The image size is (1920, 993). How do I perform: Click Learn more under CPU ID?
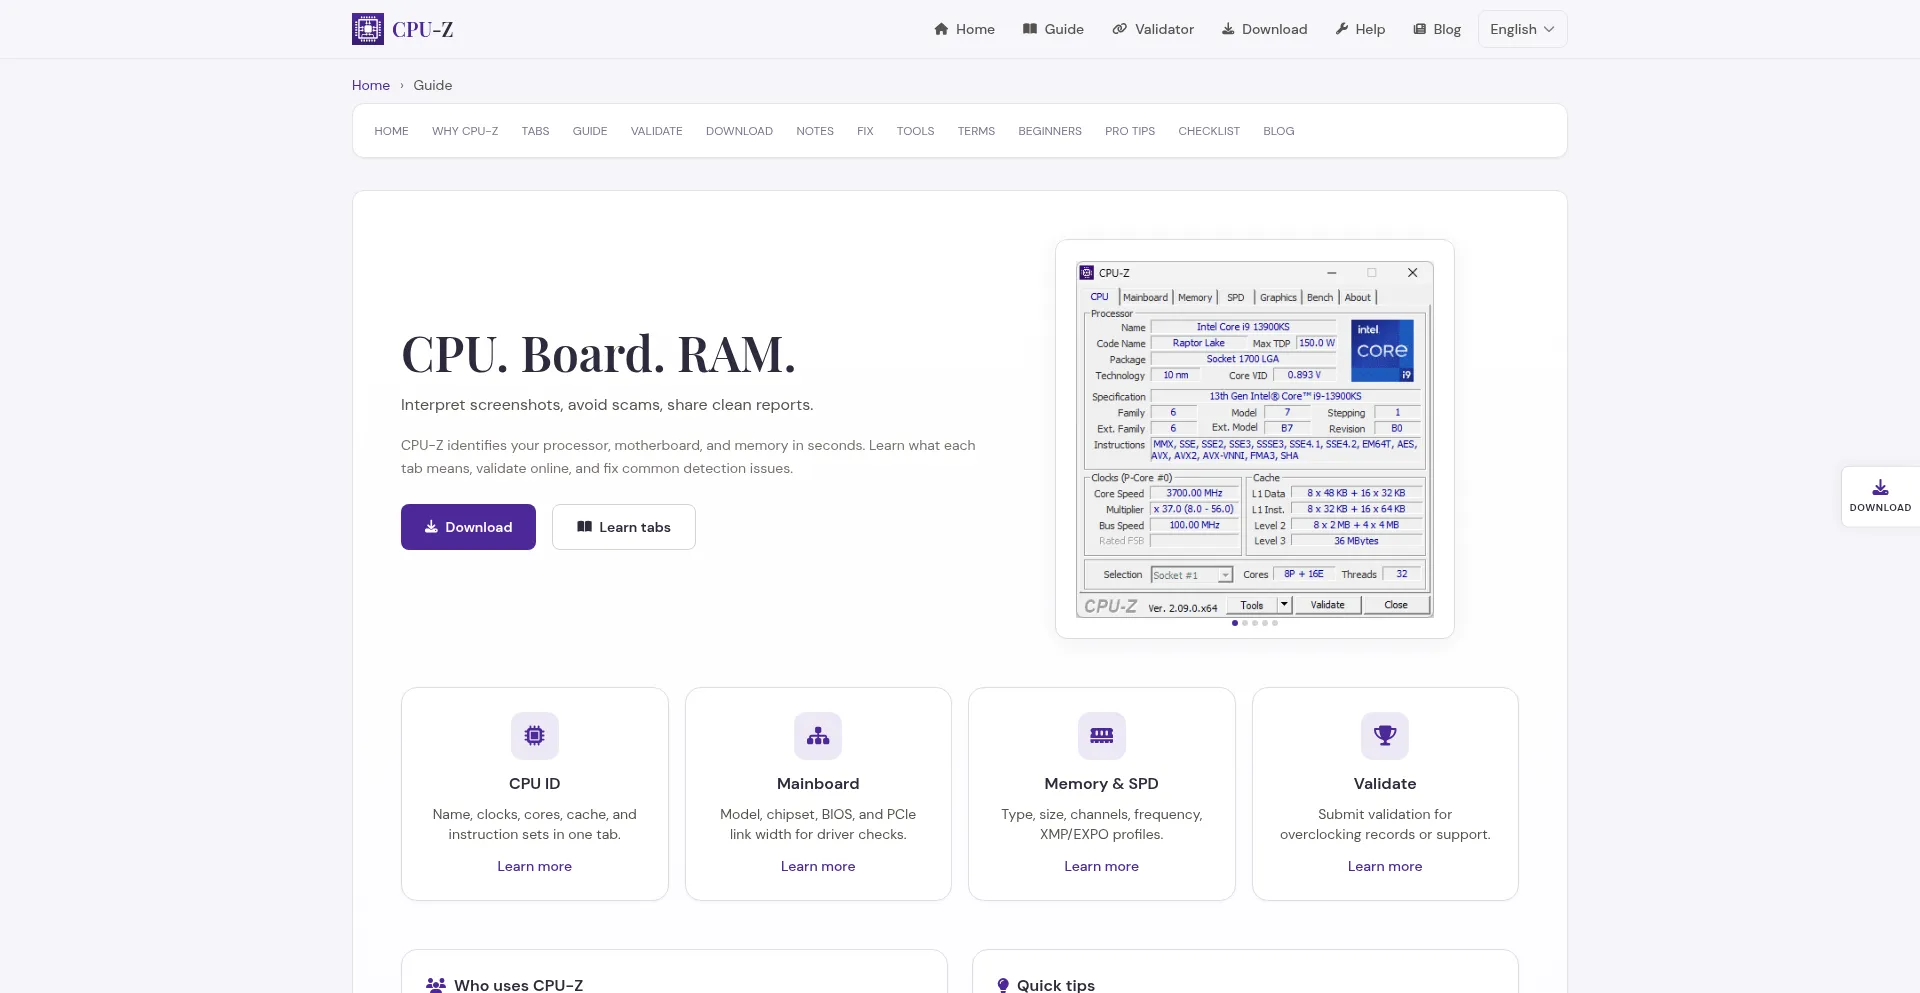535,866
